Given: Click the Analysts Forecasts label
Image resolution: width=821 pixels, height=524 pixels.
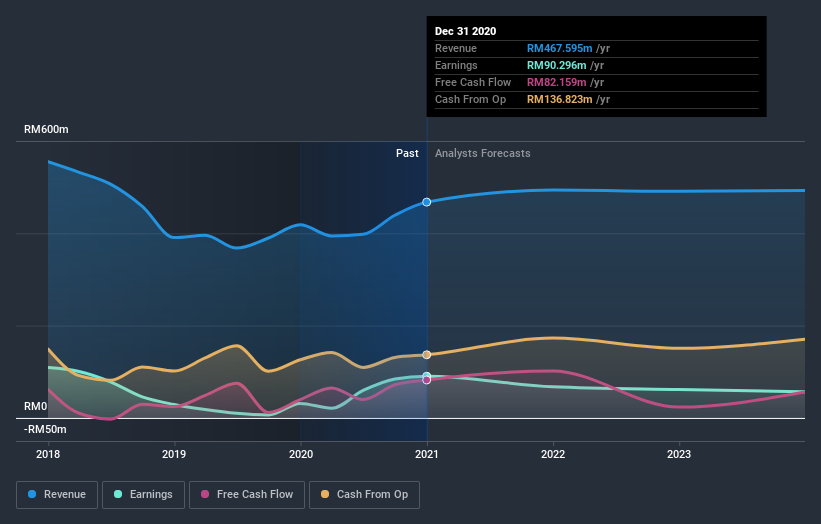Looking at the screenshot, I should 483,153.
